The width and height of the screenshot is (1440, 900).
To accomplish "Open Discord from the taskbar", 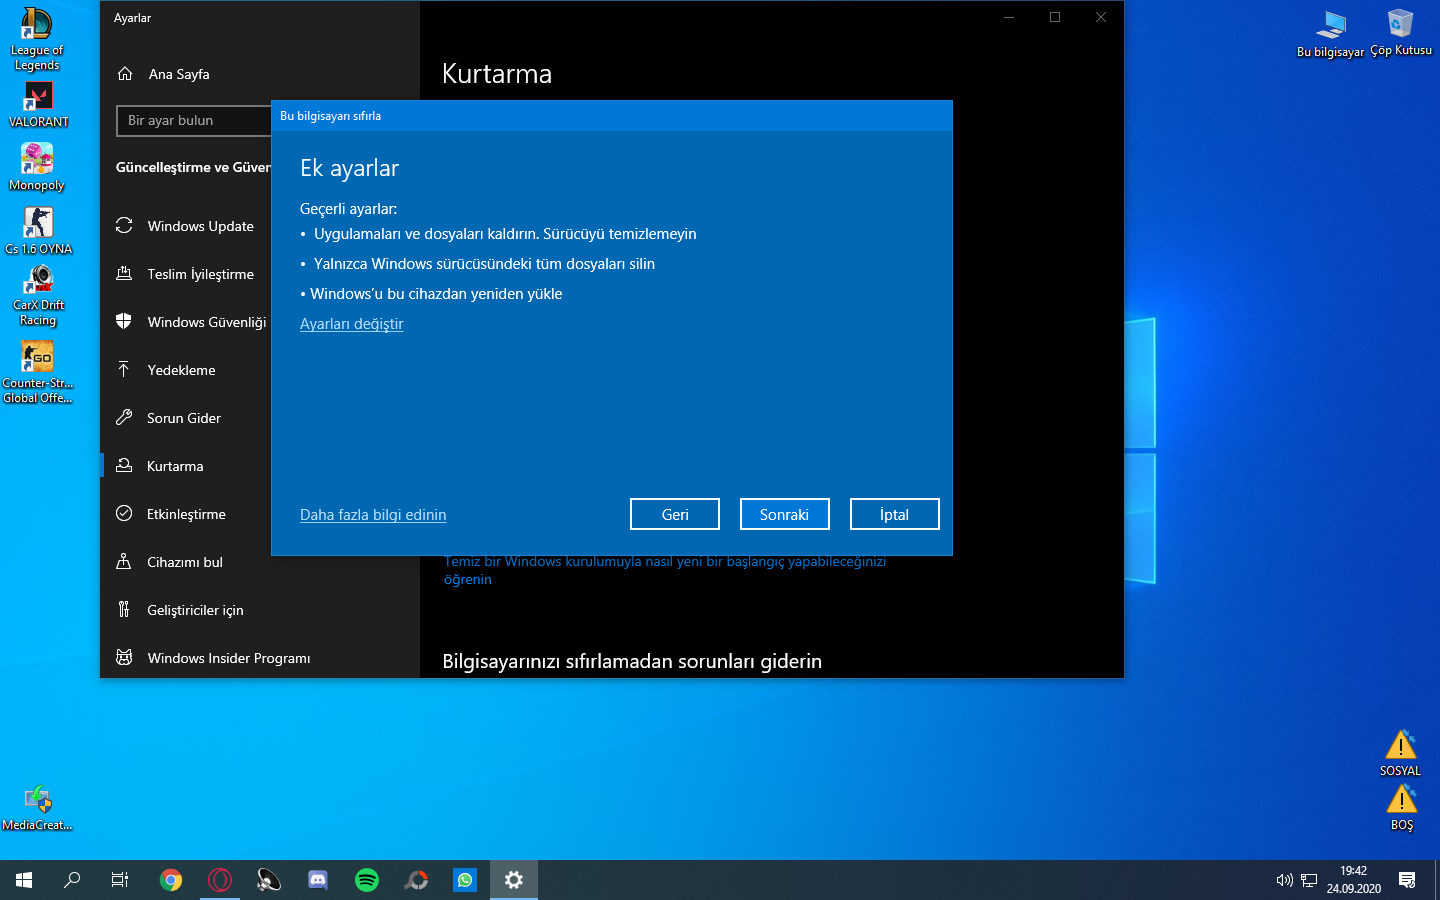I will [x=318, y=880].
